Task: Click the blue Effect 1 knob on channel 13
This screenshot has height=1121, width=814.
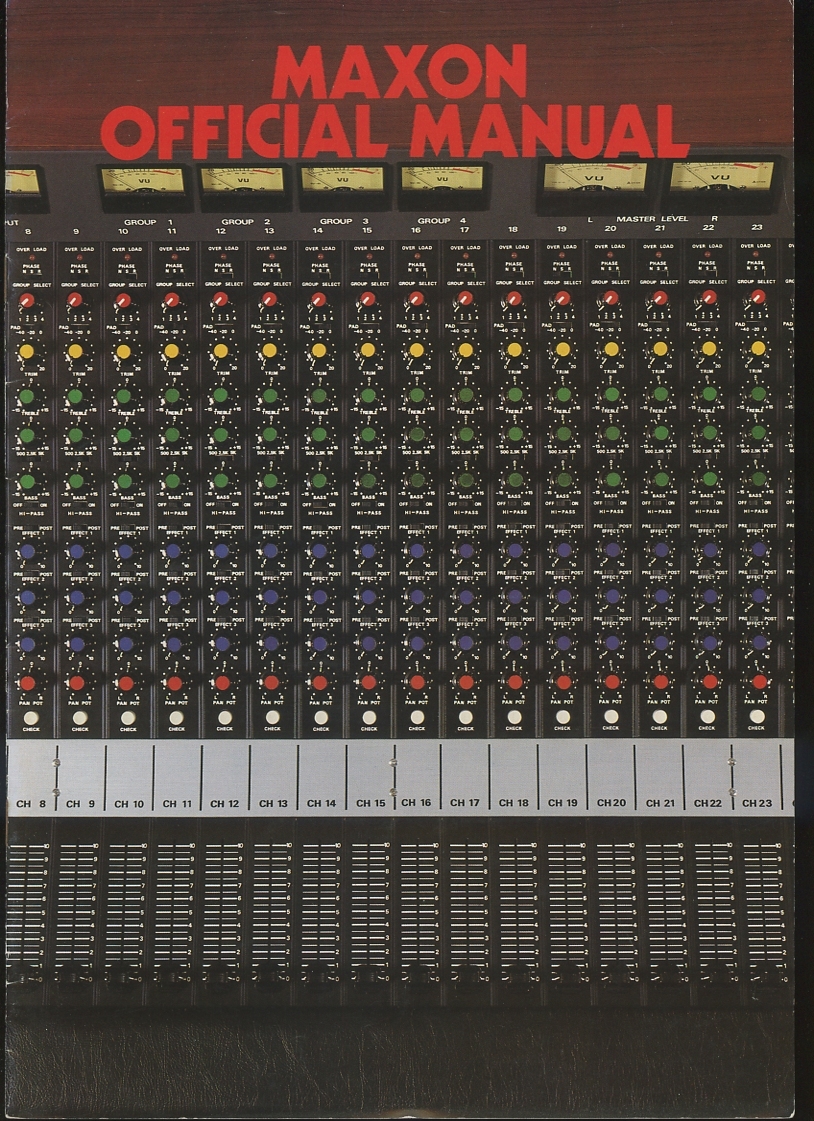Action: click(270, 550)
